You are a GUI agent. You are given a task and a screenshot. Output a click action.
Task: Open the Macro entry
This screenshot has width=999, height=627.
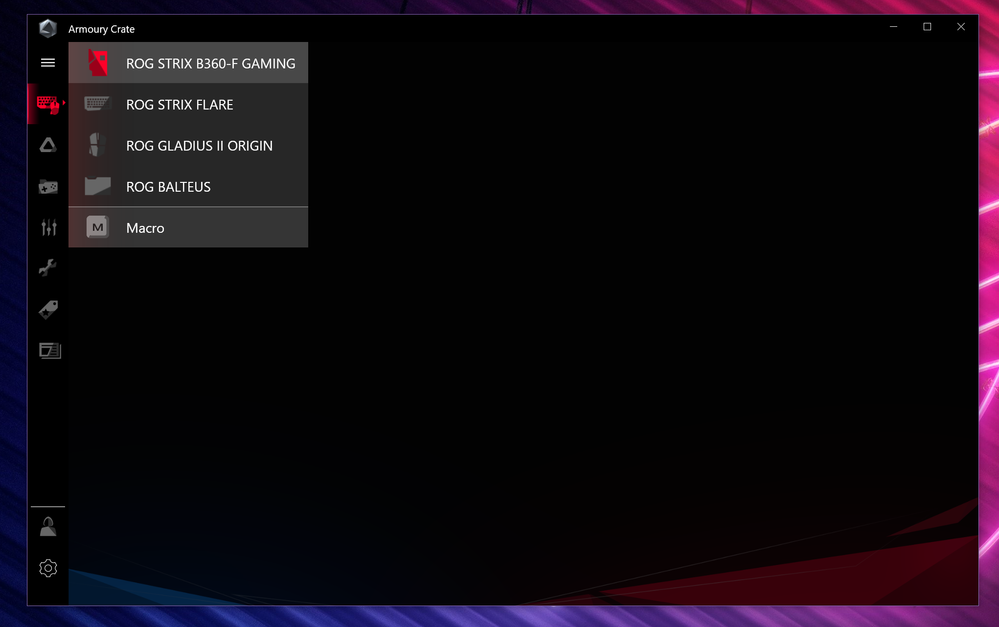(188, 227)
